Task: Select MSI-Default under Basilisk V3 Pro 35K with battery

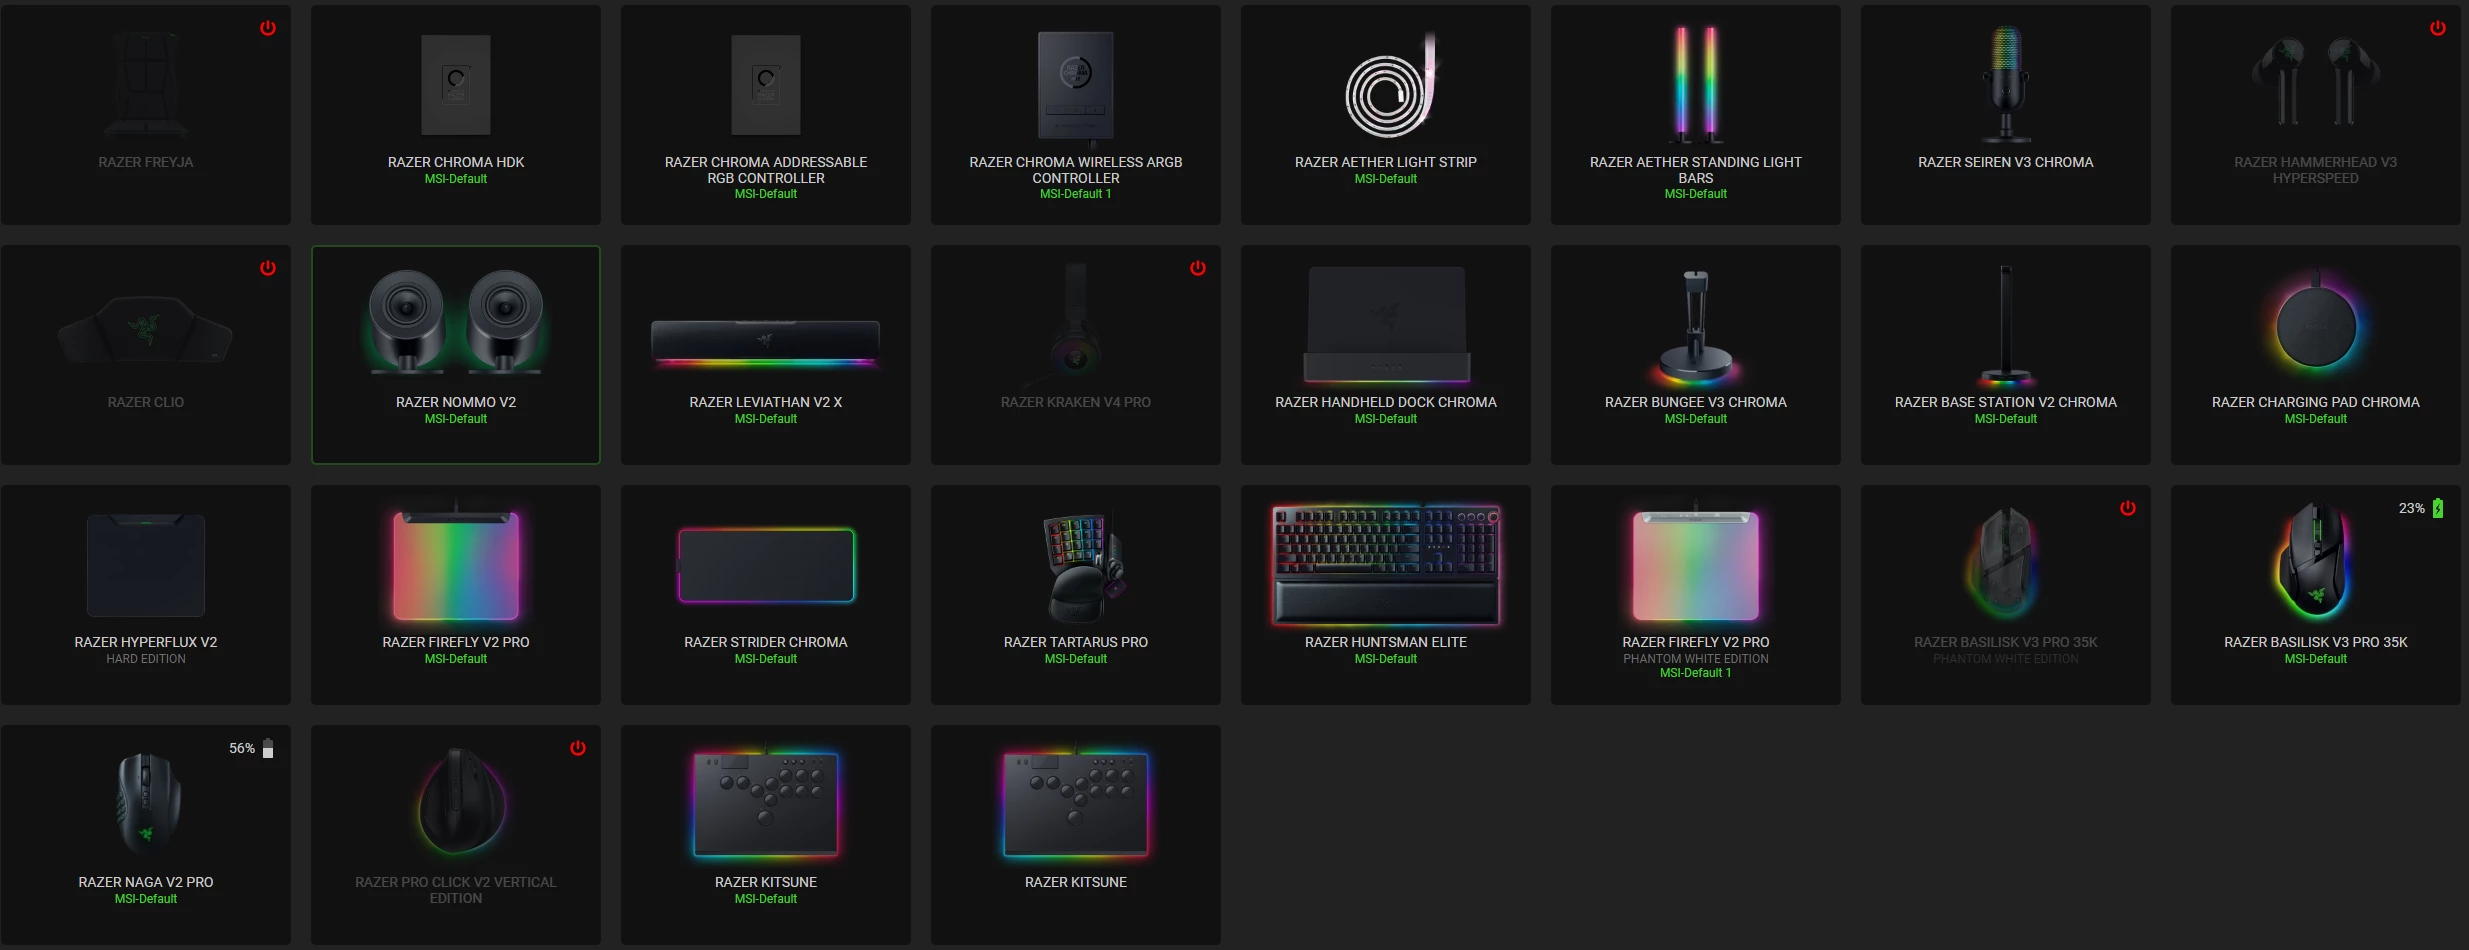Action: 2316,659
